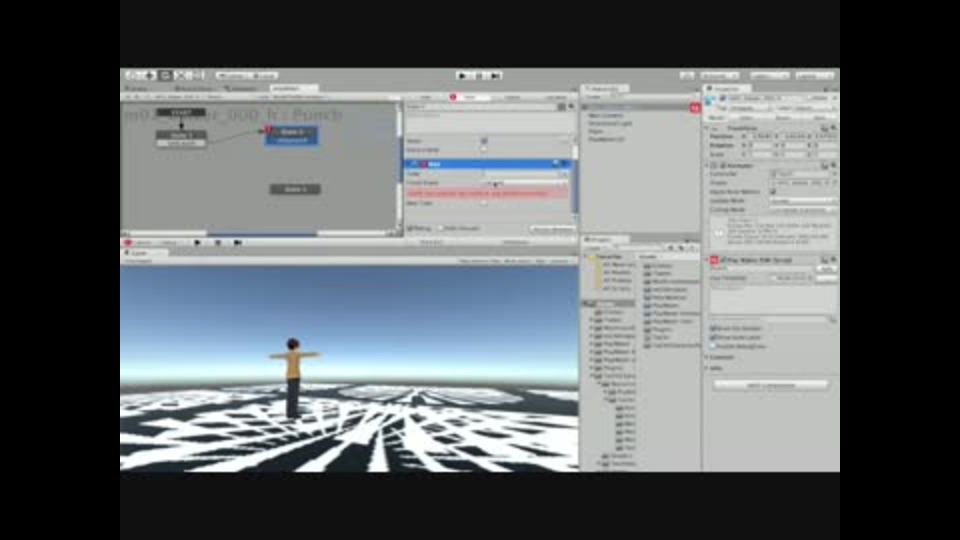Select the State 1 node

pyautogui.click(x=181, y=138)
